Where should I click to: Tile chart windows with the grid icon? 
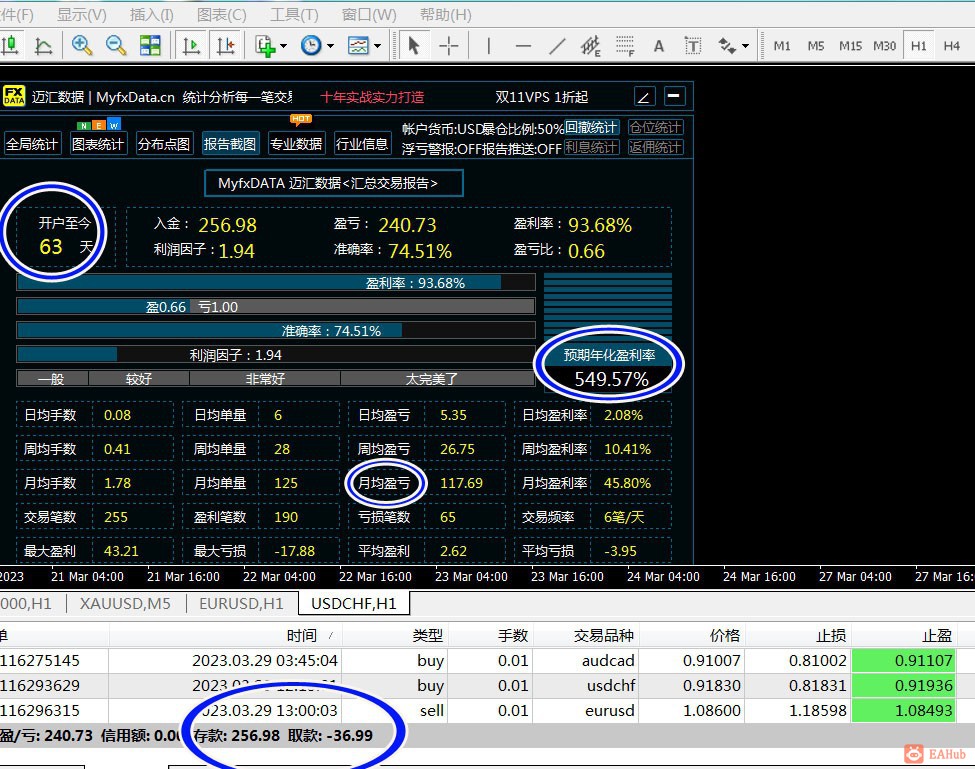pos(150,45)
